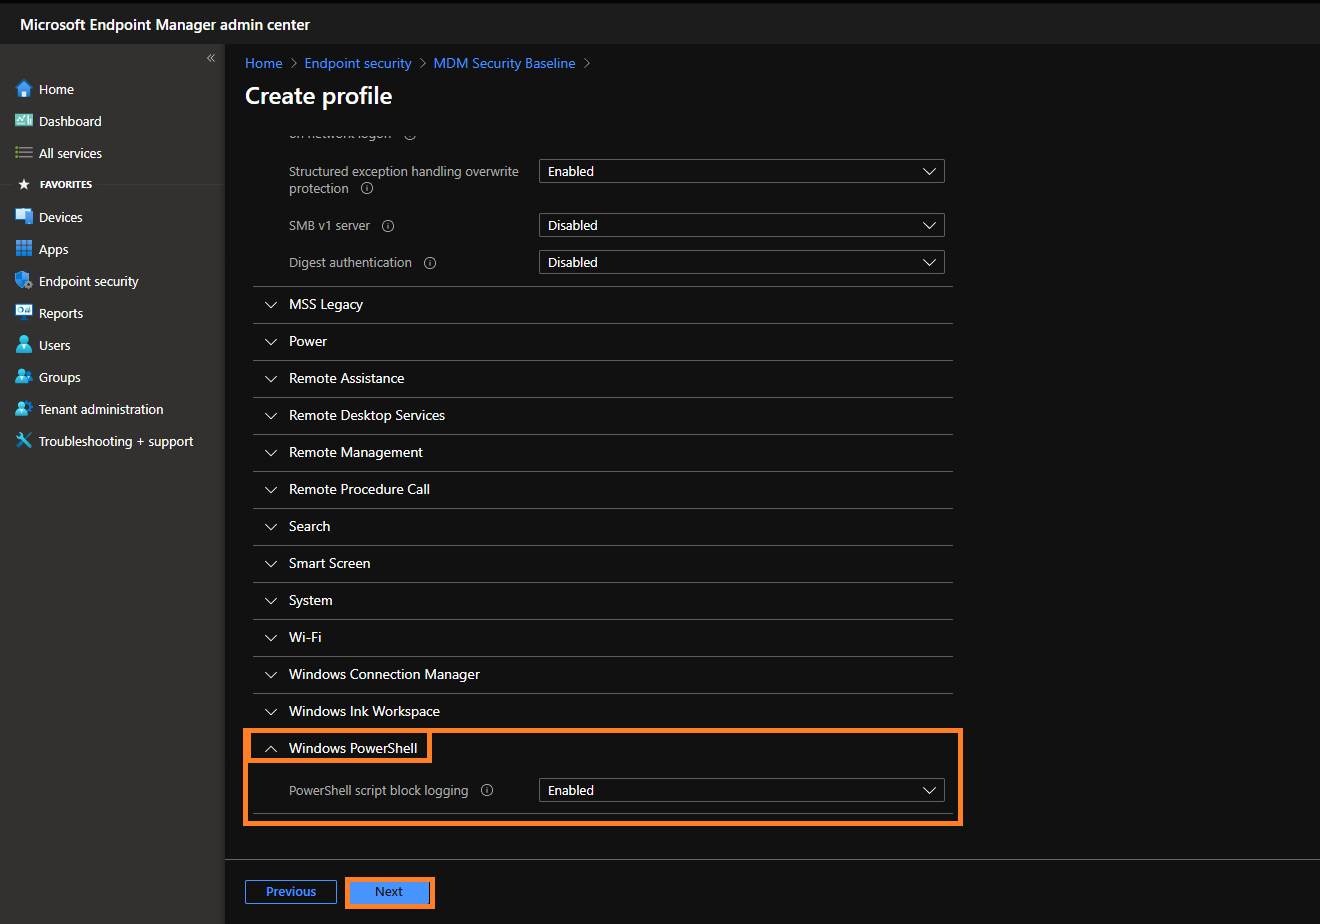Click the Previous button
This screenshot has height=924, width=1320.
point(291,892)
